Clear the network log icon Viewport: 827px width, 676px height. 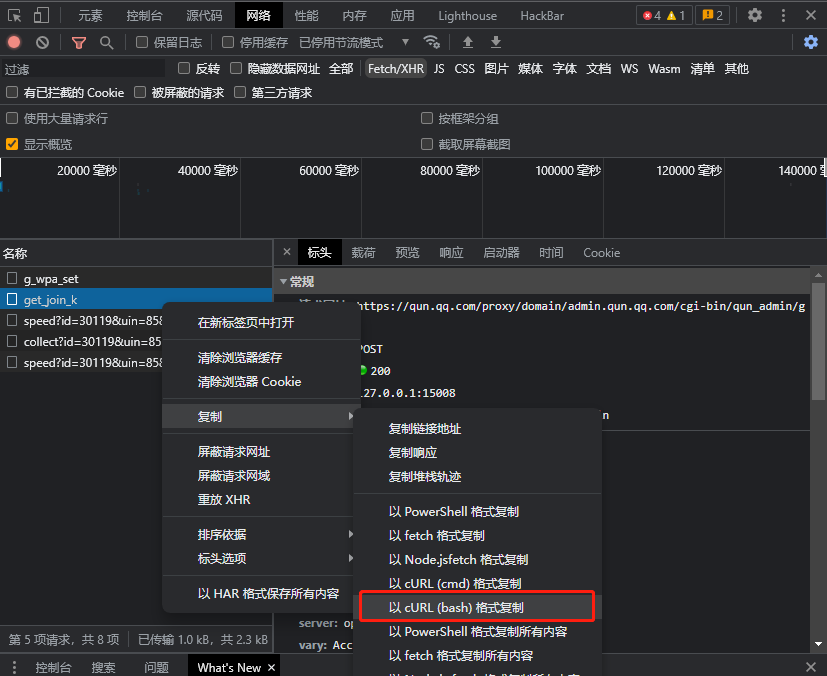click(42, 42)
